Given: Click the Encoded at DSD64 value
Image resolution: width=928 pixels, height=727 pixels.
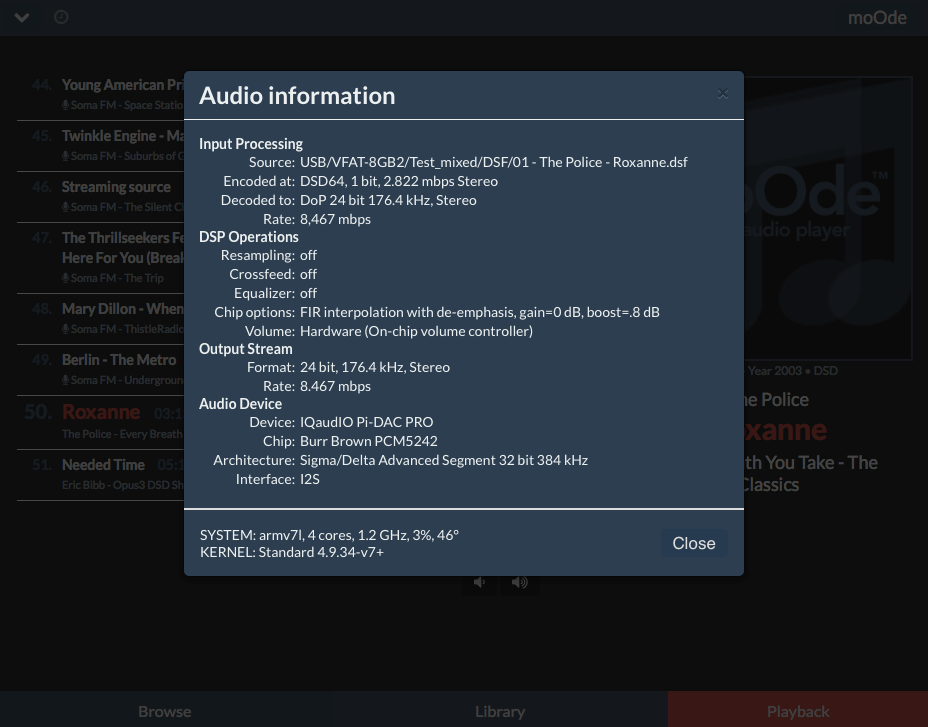Looking at the screenshot, I should click(399, 181).
